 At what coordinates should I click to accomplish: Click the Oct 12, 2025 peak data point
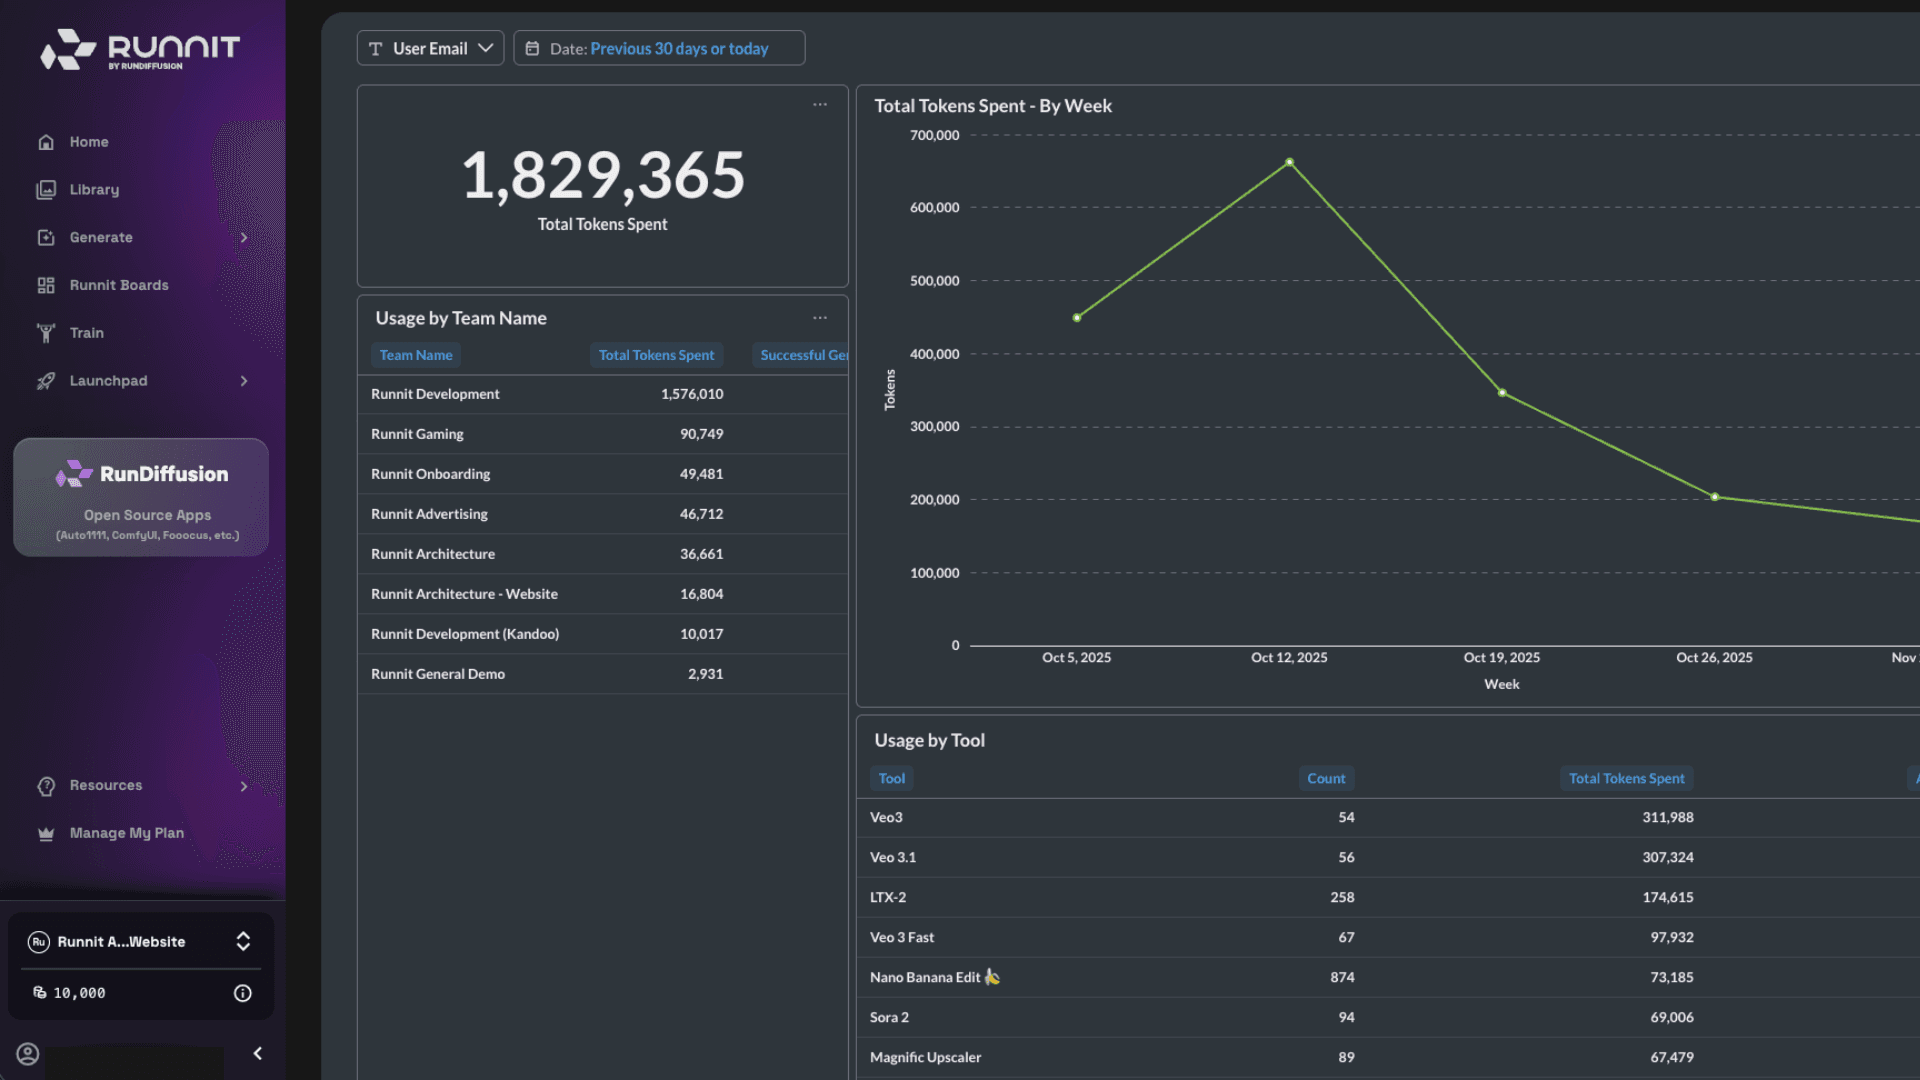[1289, 162]
